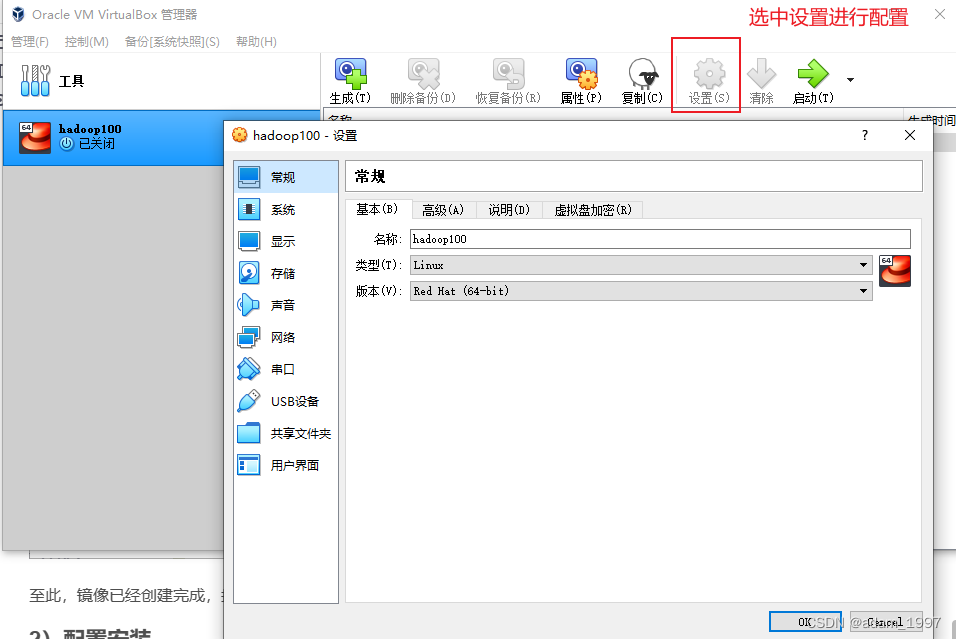Switch to the 高级(A) tab
956x639 pixels.
point(443,210)
